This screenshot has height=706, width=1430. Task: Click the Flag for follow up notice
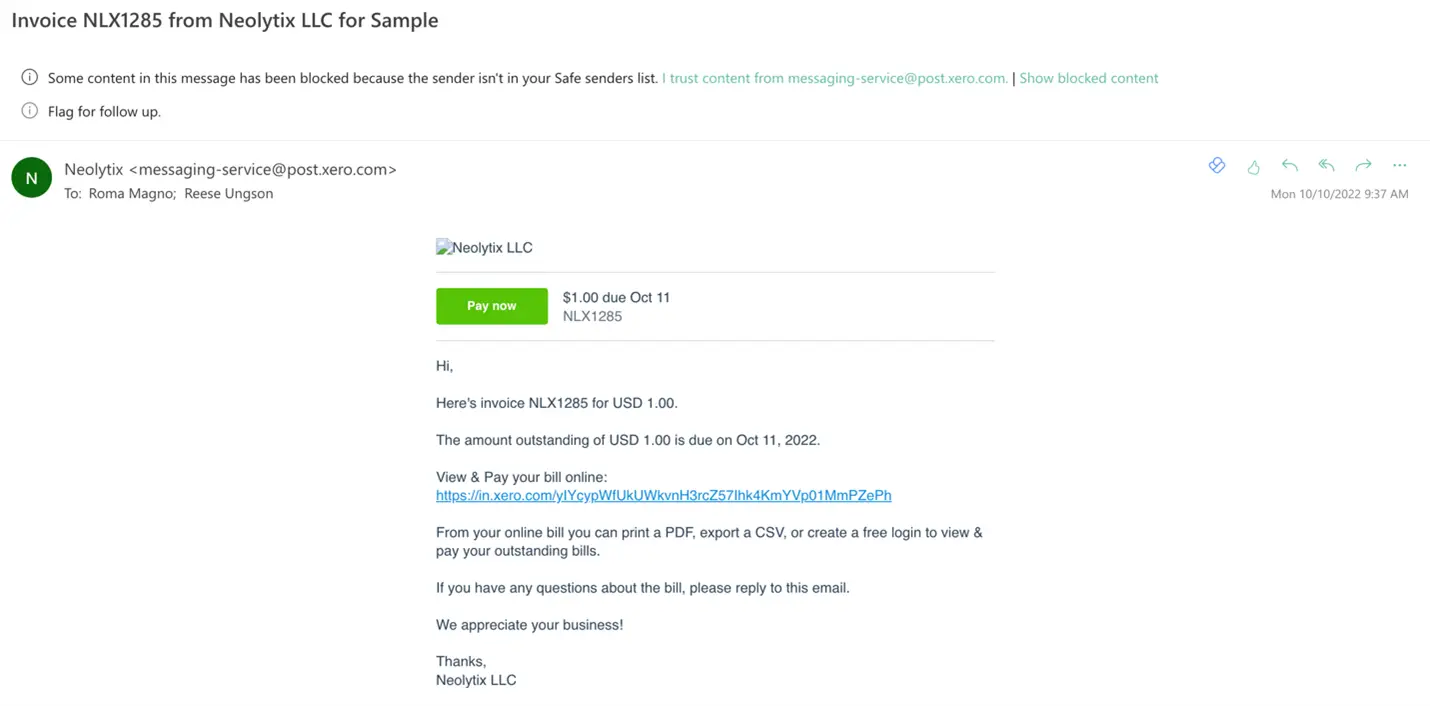(x=104, y=112)
